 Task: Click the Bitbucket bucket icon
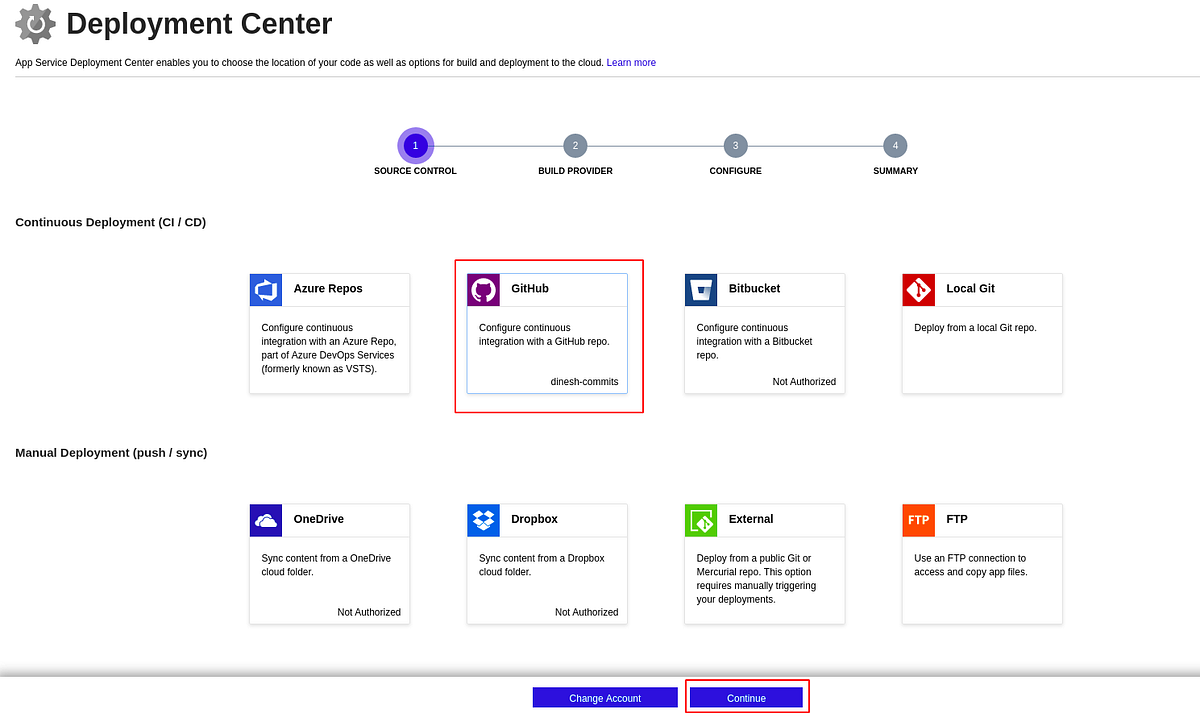701,289
